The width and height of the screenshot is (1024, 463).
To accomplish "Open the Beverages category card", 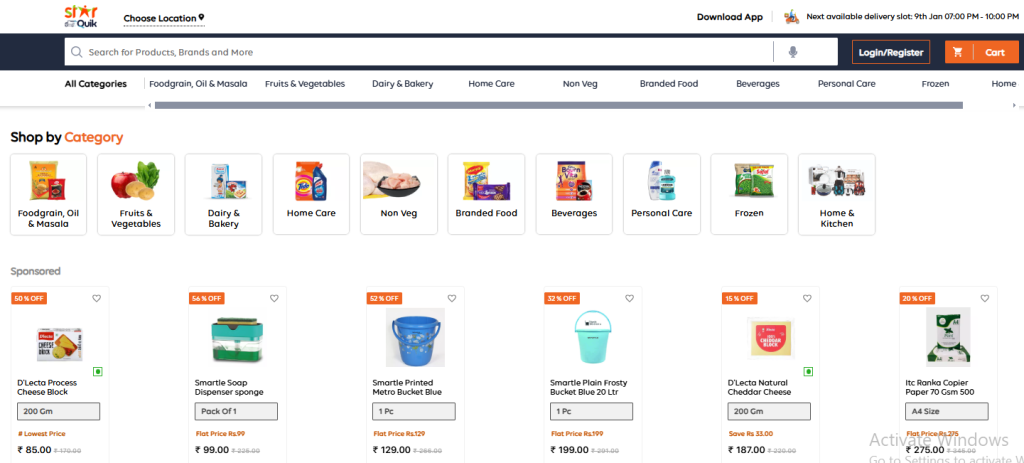I will coord(574,194).
